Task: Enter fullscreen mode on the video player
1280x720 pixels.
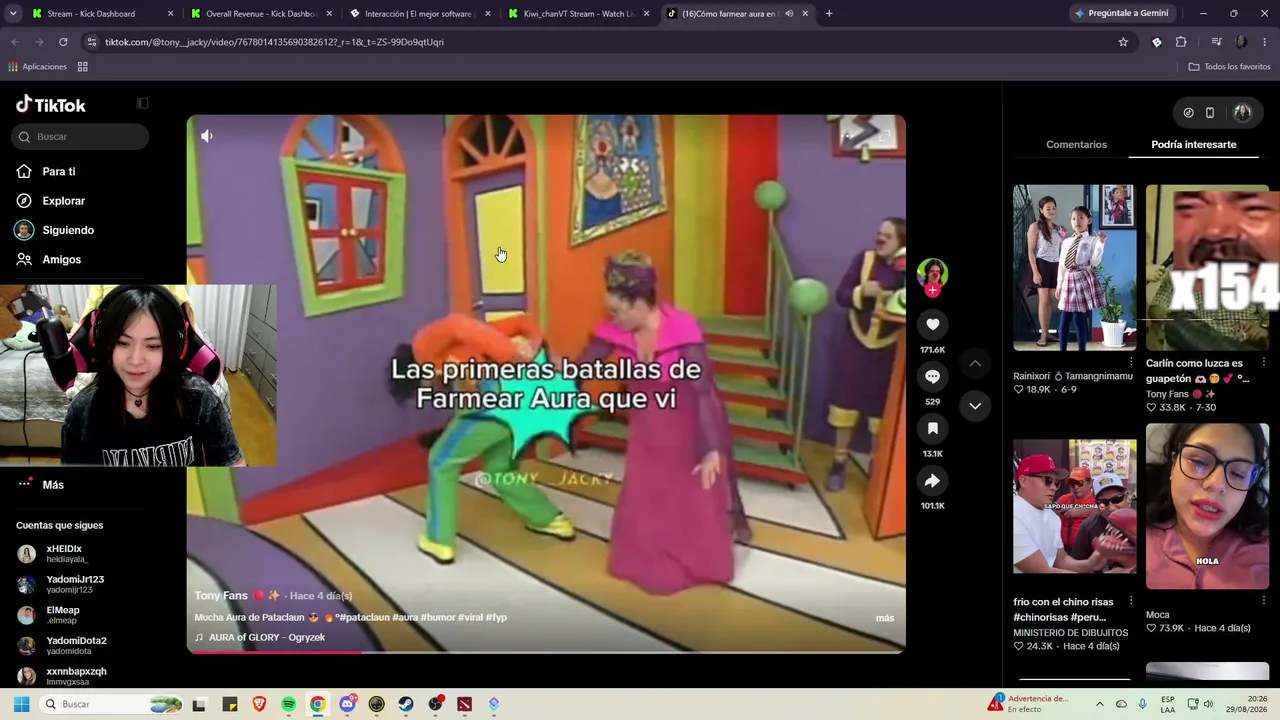Action: [884, 136]
